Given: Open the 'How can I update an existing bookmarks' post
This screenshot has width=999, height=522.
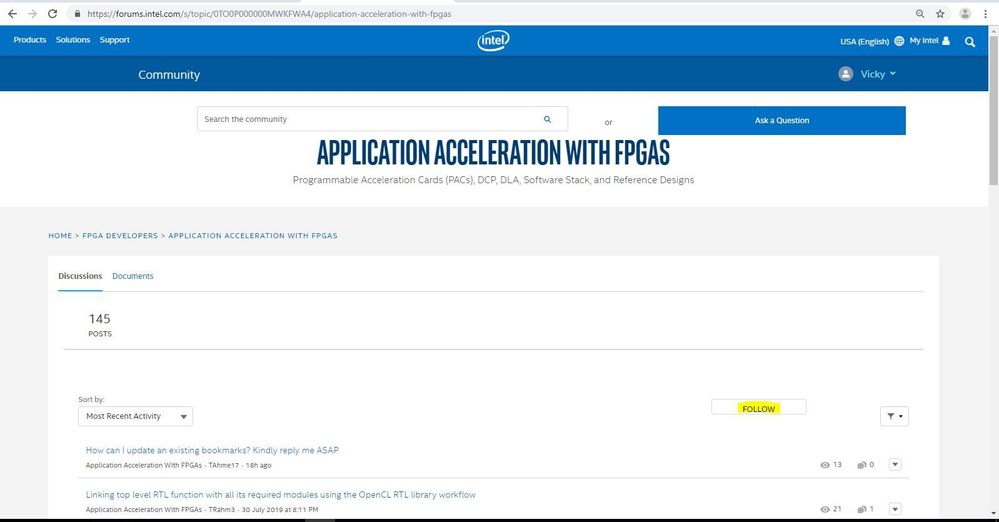Looking at the screenshot, I should pos(212,450).
